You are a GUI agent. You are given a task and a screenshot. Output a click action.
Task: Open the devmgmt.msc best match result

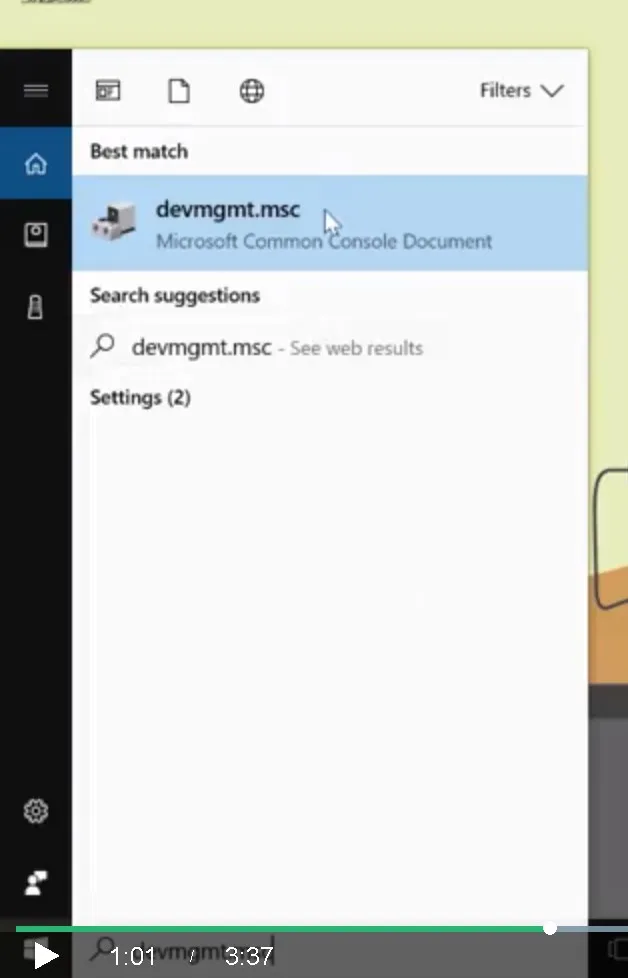tap(330, 223)
